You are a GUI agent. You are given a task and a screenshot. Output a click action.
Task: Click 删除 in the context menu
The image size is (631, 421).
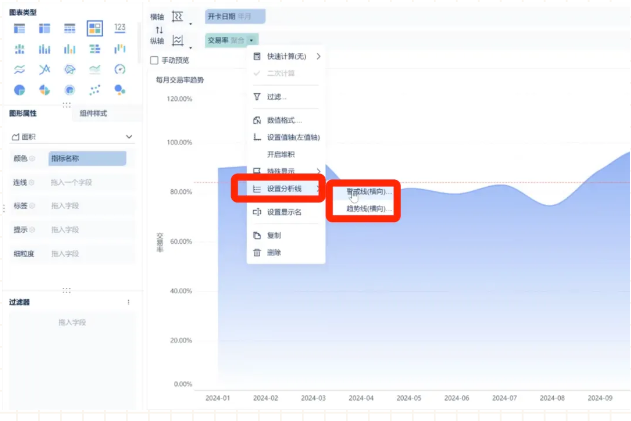[x=274, y=252]
